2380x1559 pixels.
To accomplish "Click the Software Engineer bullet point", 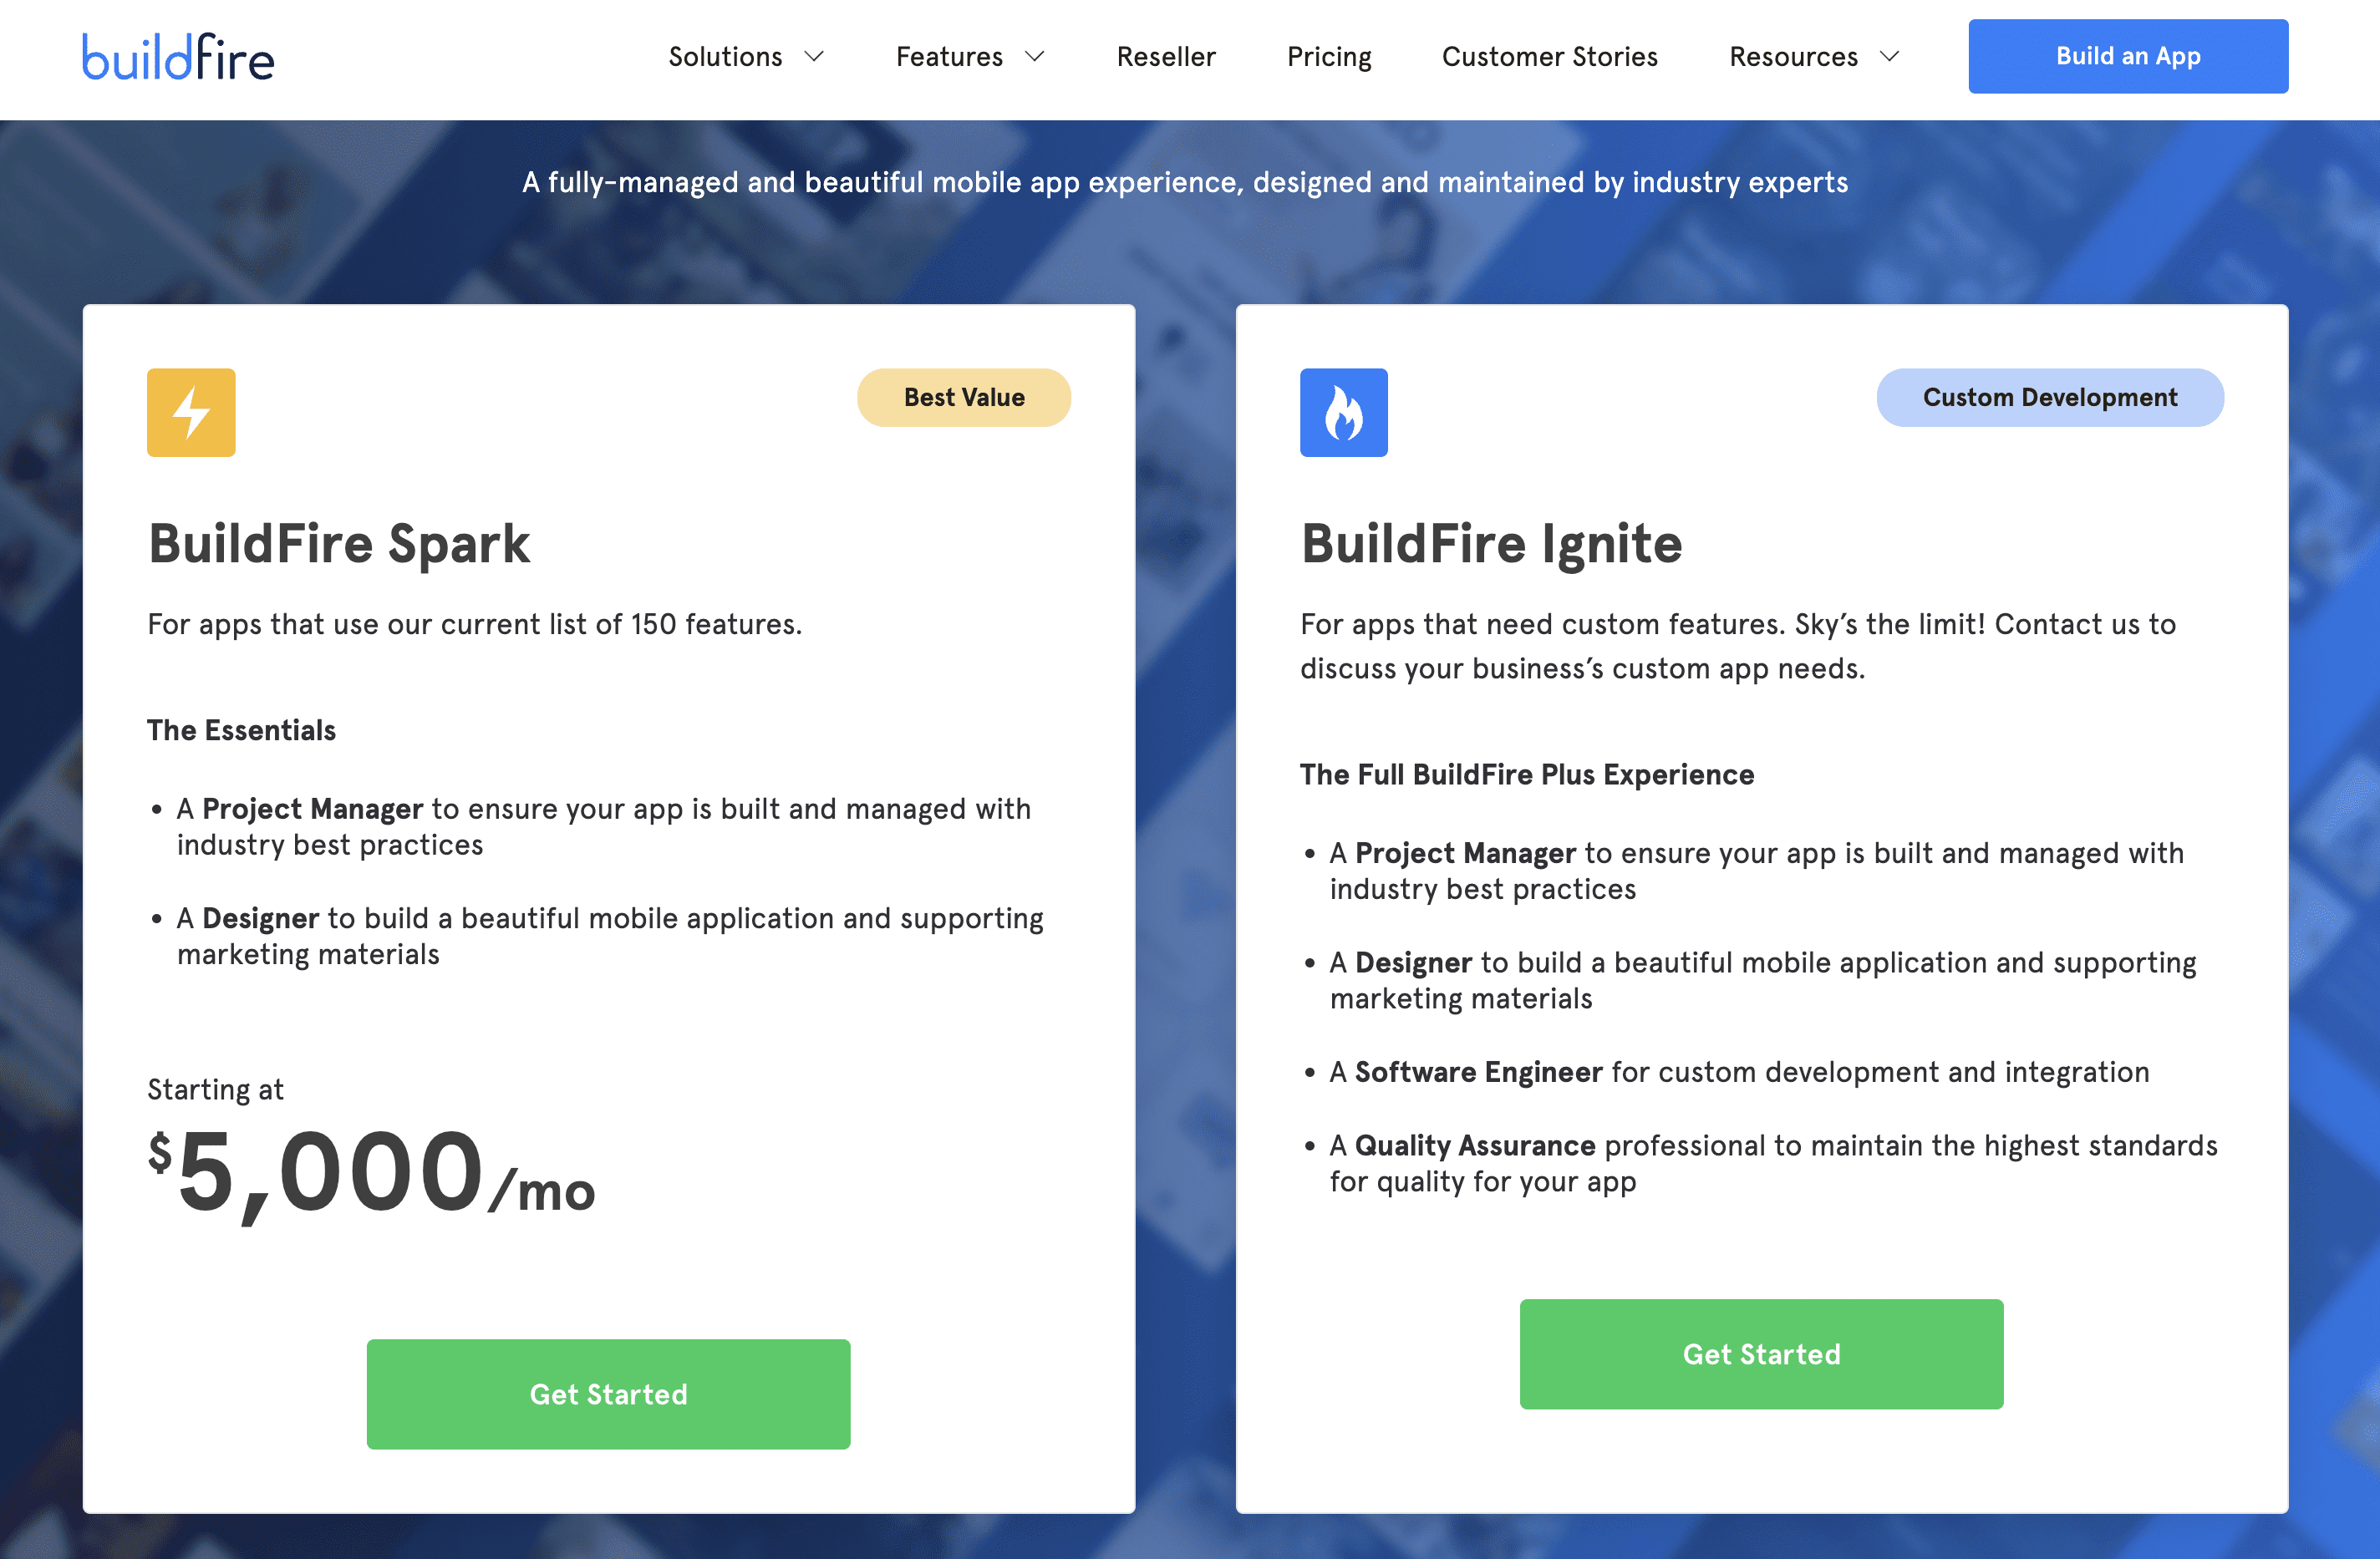I will [x=1738, y=1072].
